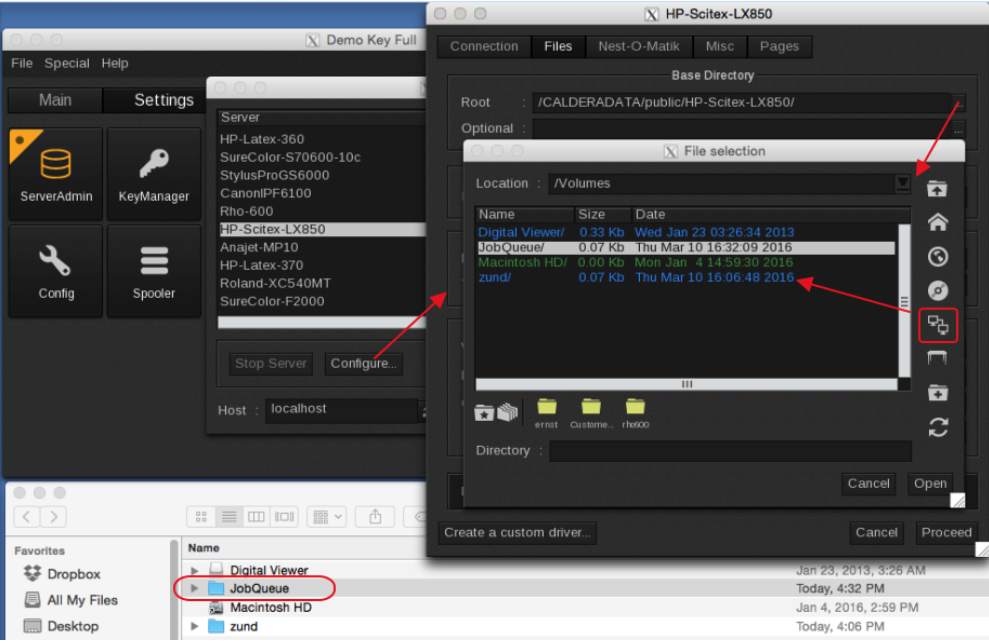Click the parent folder up icon
Screen dimensions: 989x643
coord(938,188)
